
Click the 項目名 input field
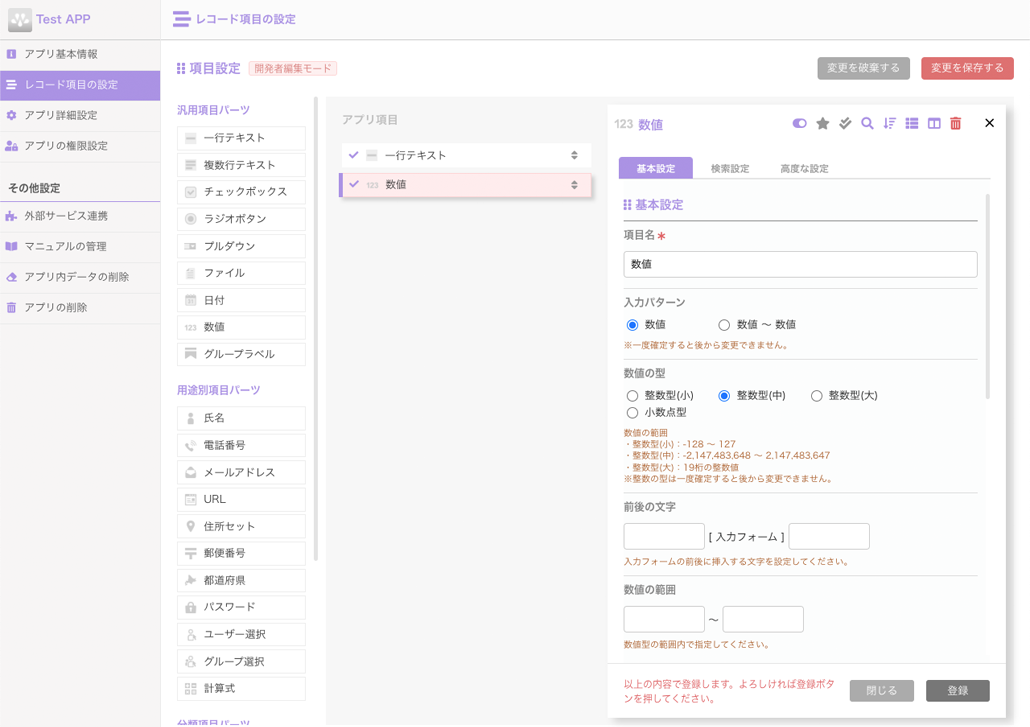click(800, 264)
